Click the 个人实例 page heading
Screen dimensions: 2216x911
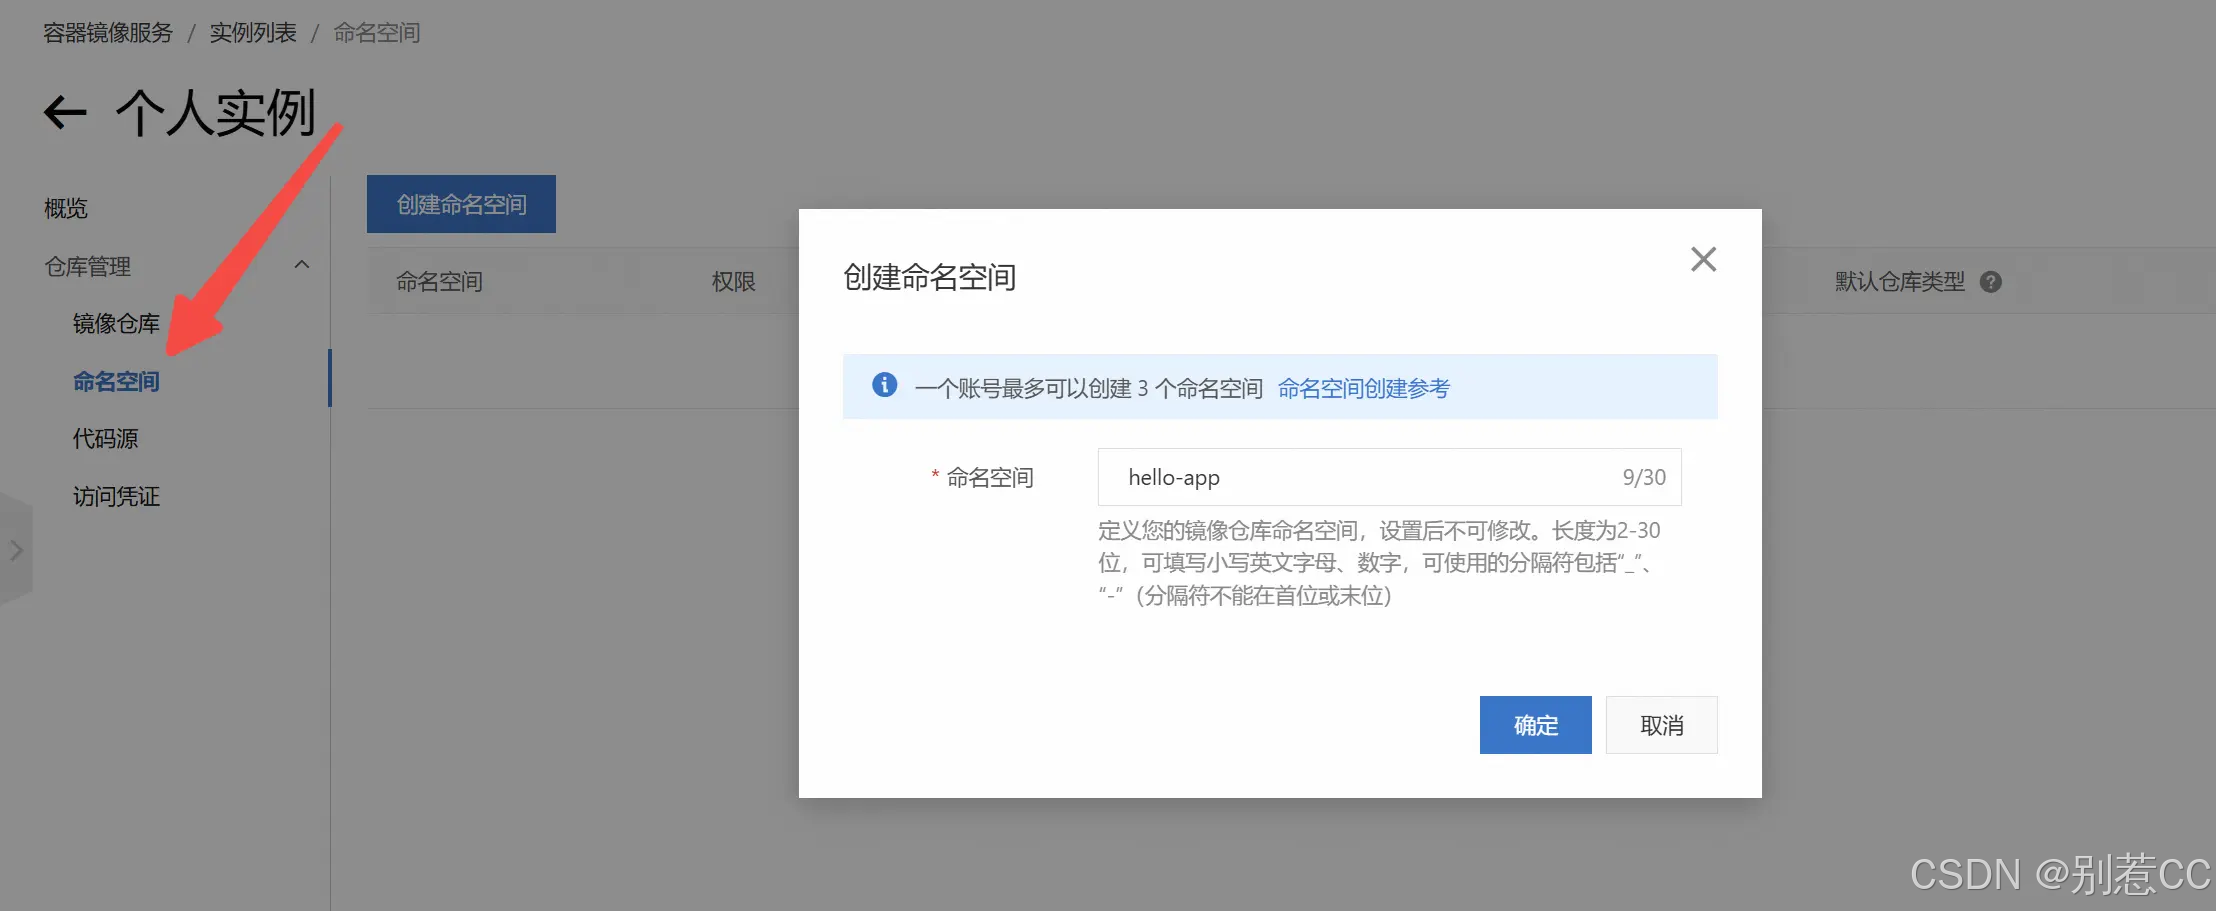click(216, 113)
